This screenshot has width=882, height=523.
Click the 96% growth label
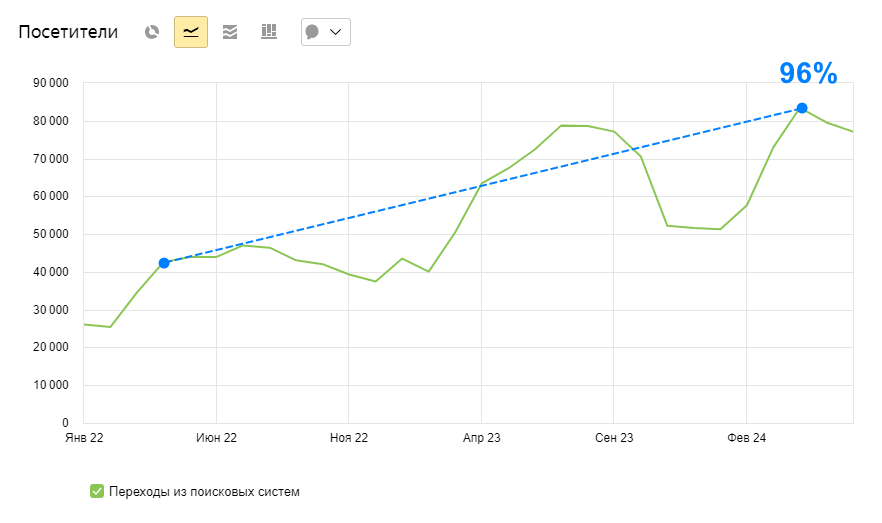pos(808,74)
